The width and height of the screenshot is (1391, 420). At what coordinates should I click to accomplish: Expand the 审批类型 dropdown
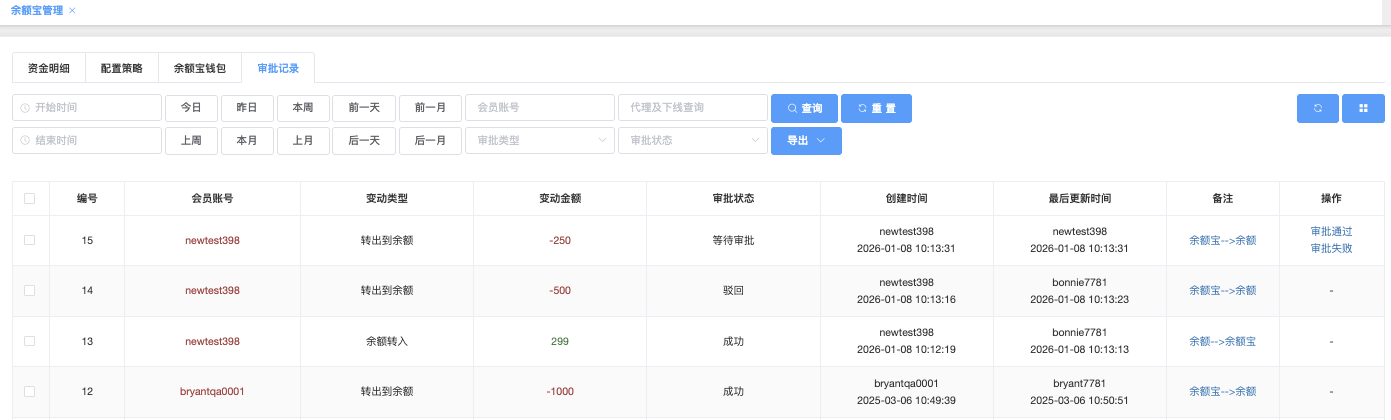tap(540, 141)
